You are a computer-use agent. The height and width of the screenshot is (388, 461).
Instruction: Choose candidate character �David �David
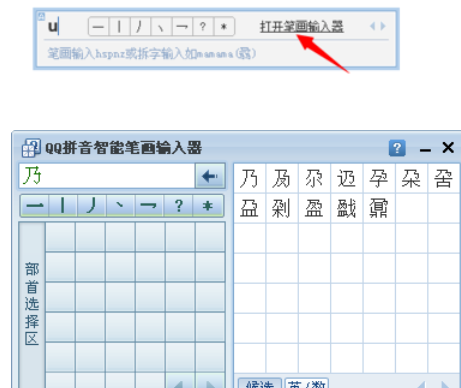[x=347, y=178]
